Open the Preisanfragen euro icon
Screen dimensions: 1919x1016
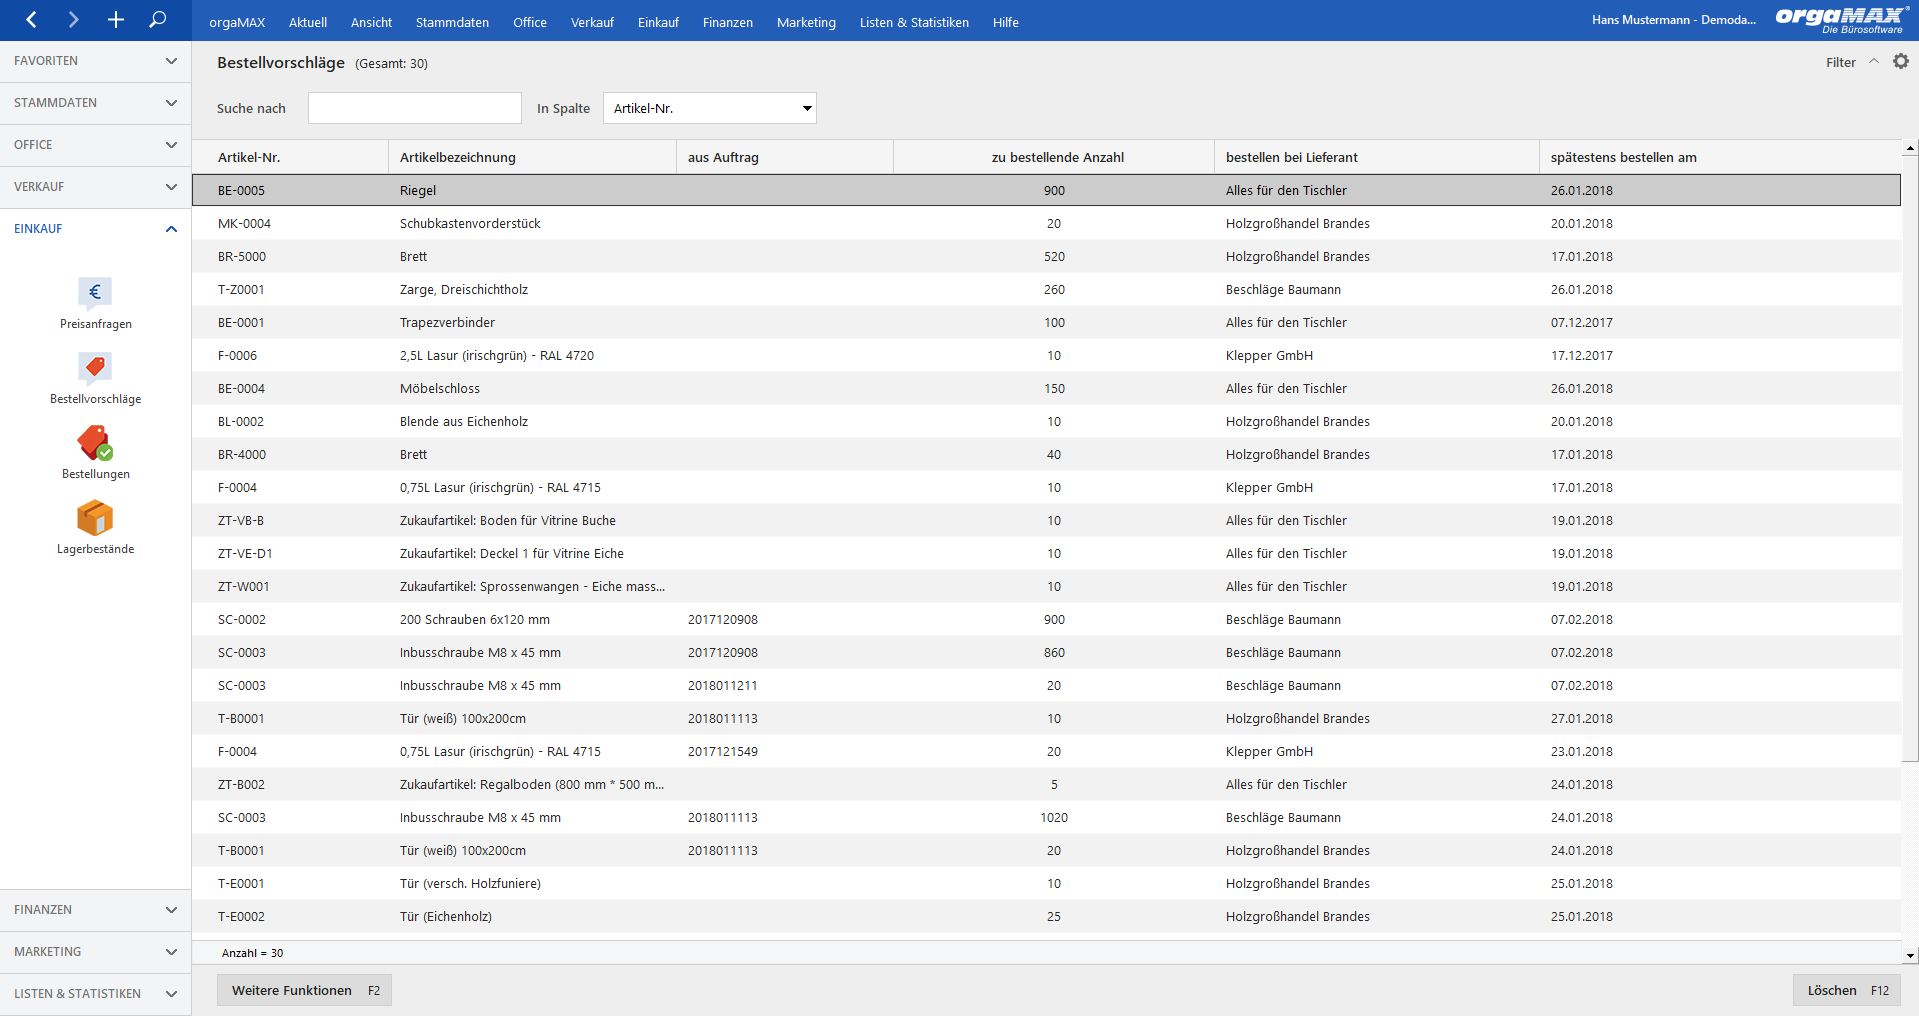(95, 293)
